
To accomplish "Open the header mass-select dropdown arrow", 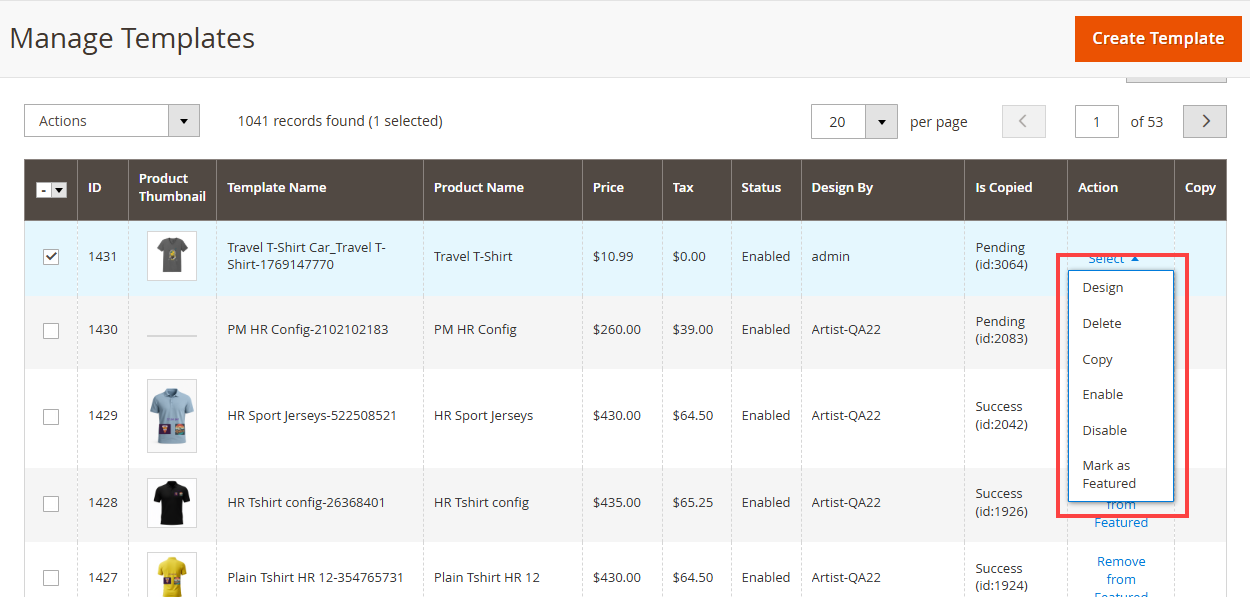I will 59,190.
